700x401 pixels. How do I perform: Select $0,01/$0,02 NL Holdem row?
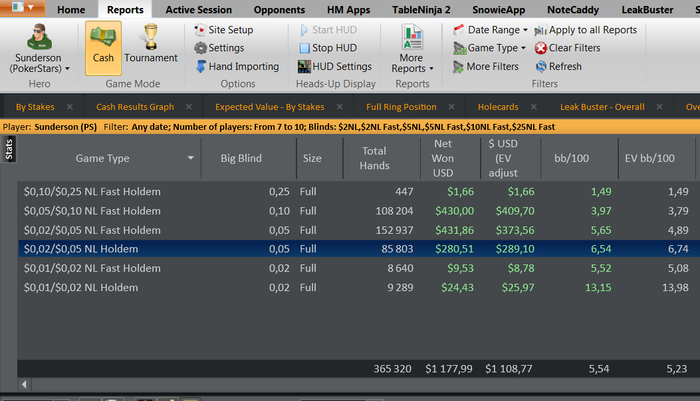pyautogui.click(x=357, y=287)
